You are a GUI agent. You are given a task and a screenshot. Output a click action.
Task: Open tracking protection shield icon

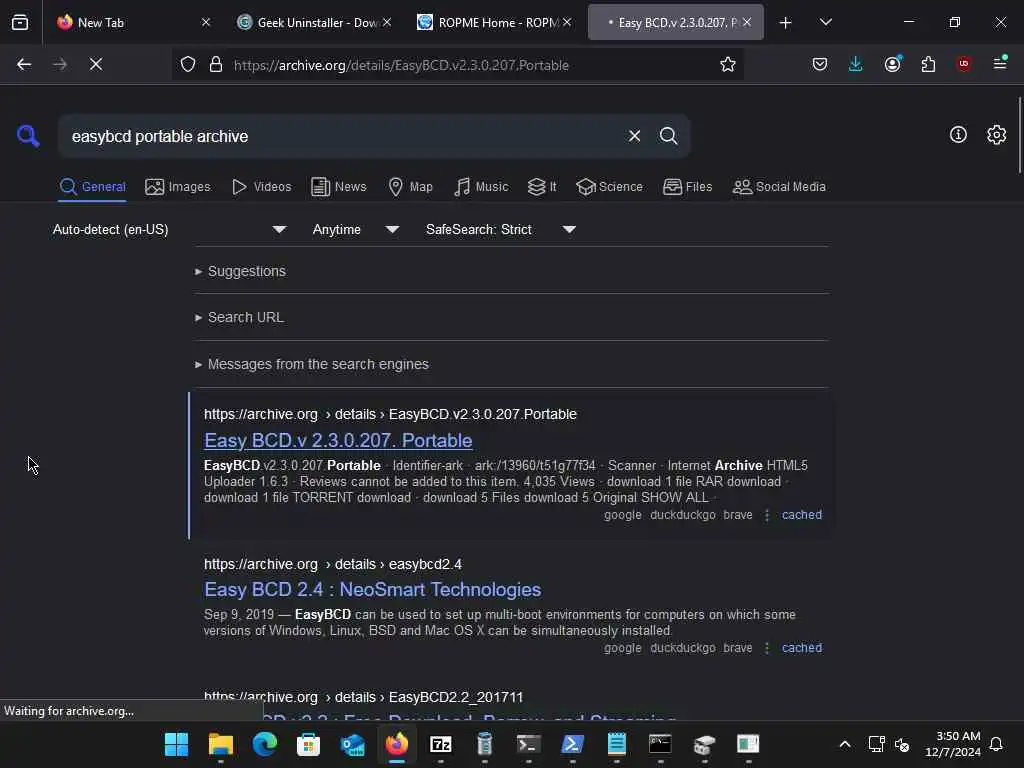188,65
